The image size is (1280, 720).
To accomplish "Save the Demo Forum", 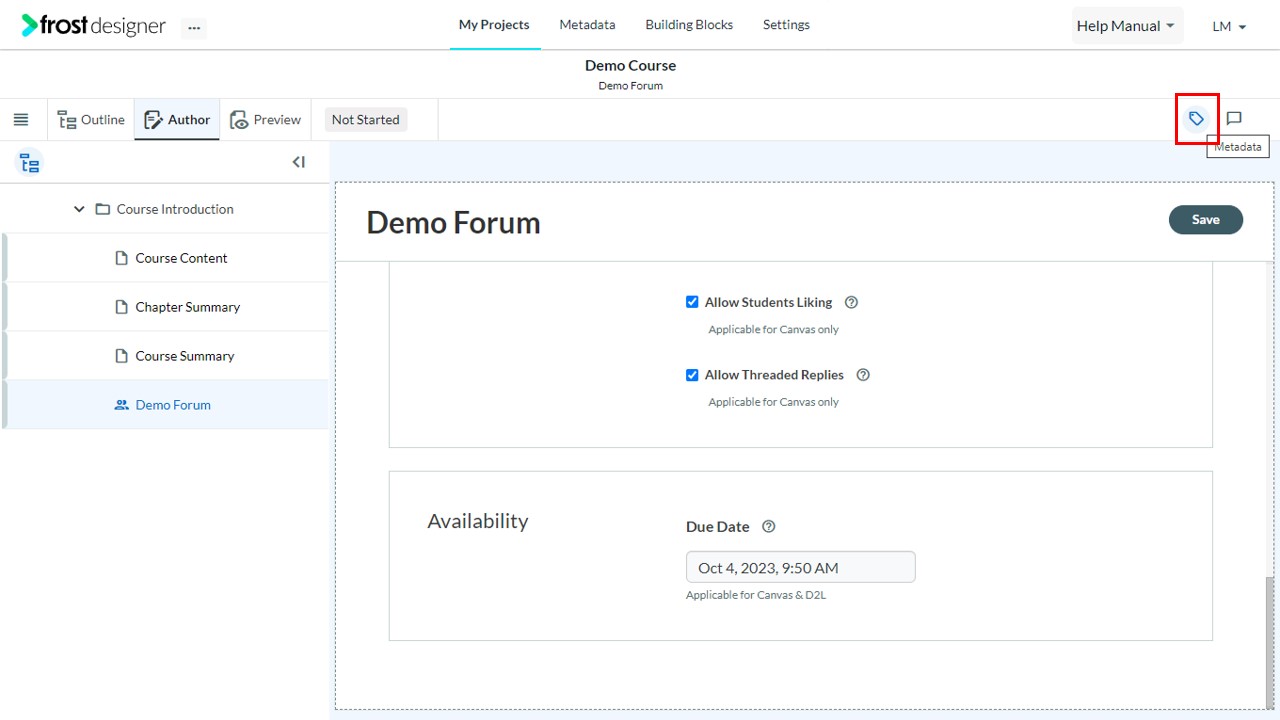I will [x=1205, y=220].
